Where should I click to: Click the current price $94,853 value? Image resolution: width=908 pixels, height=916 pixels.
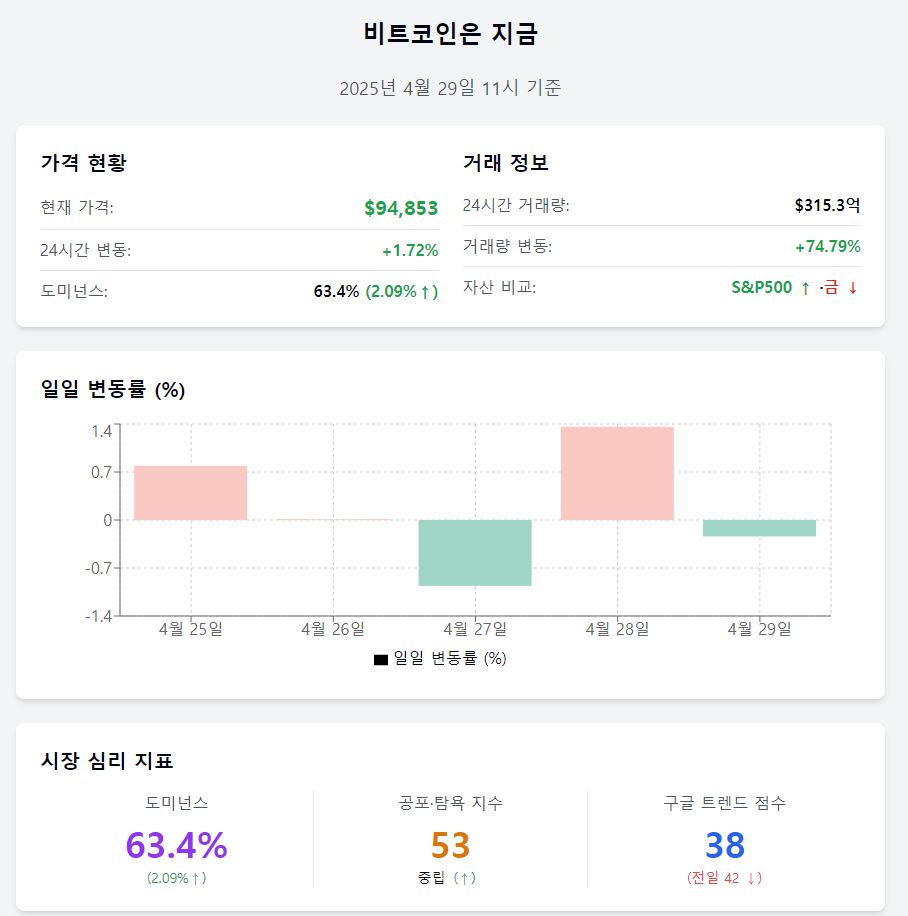point(401,208)
